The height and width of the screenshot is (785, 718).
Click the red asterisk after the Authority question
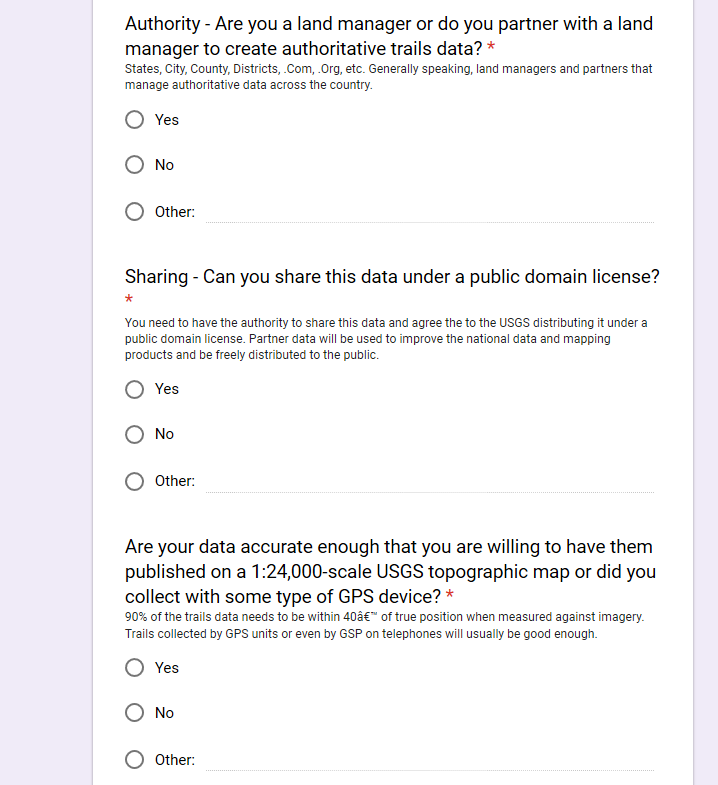491,49
